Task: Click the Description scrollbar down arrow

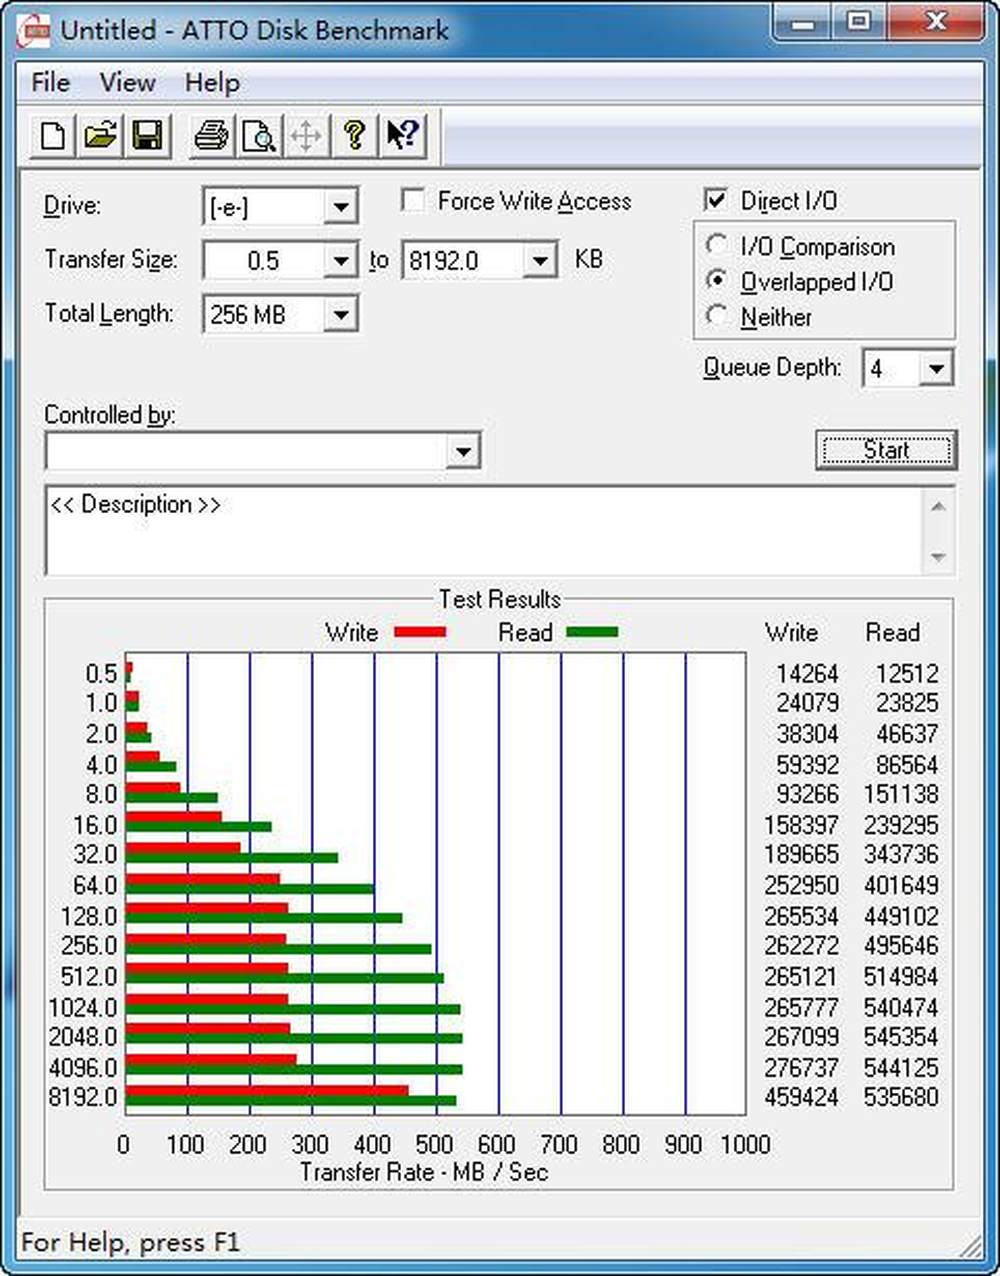Action: coord(938,557)
